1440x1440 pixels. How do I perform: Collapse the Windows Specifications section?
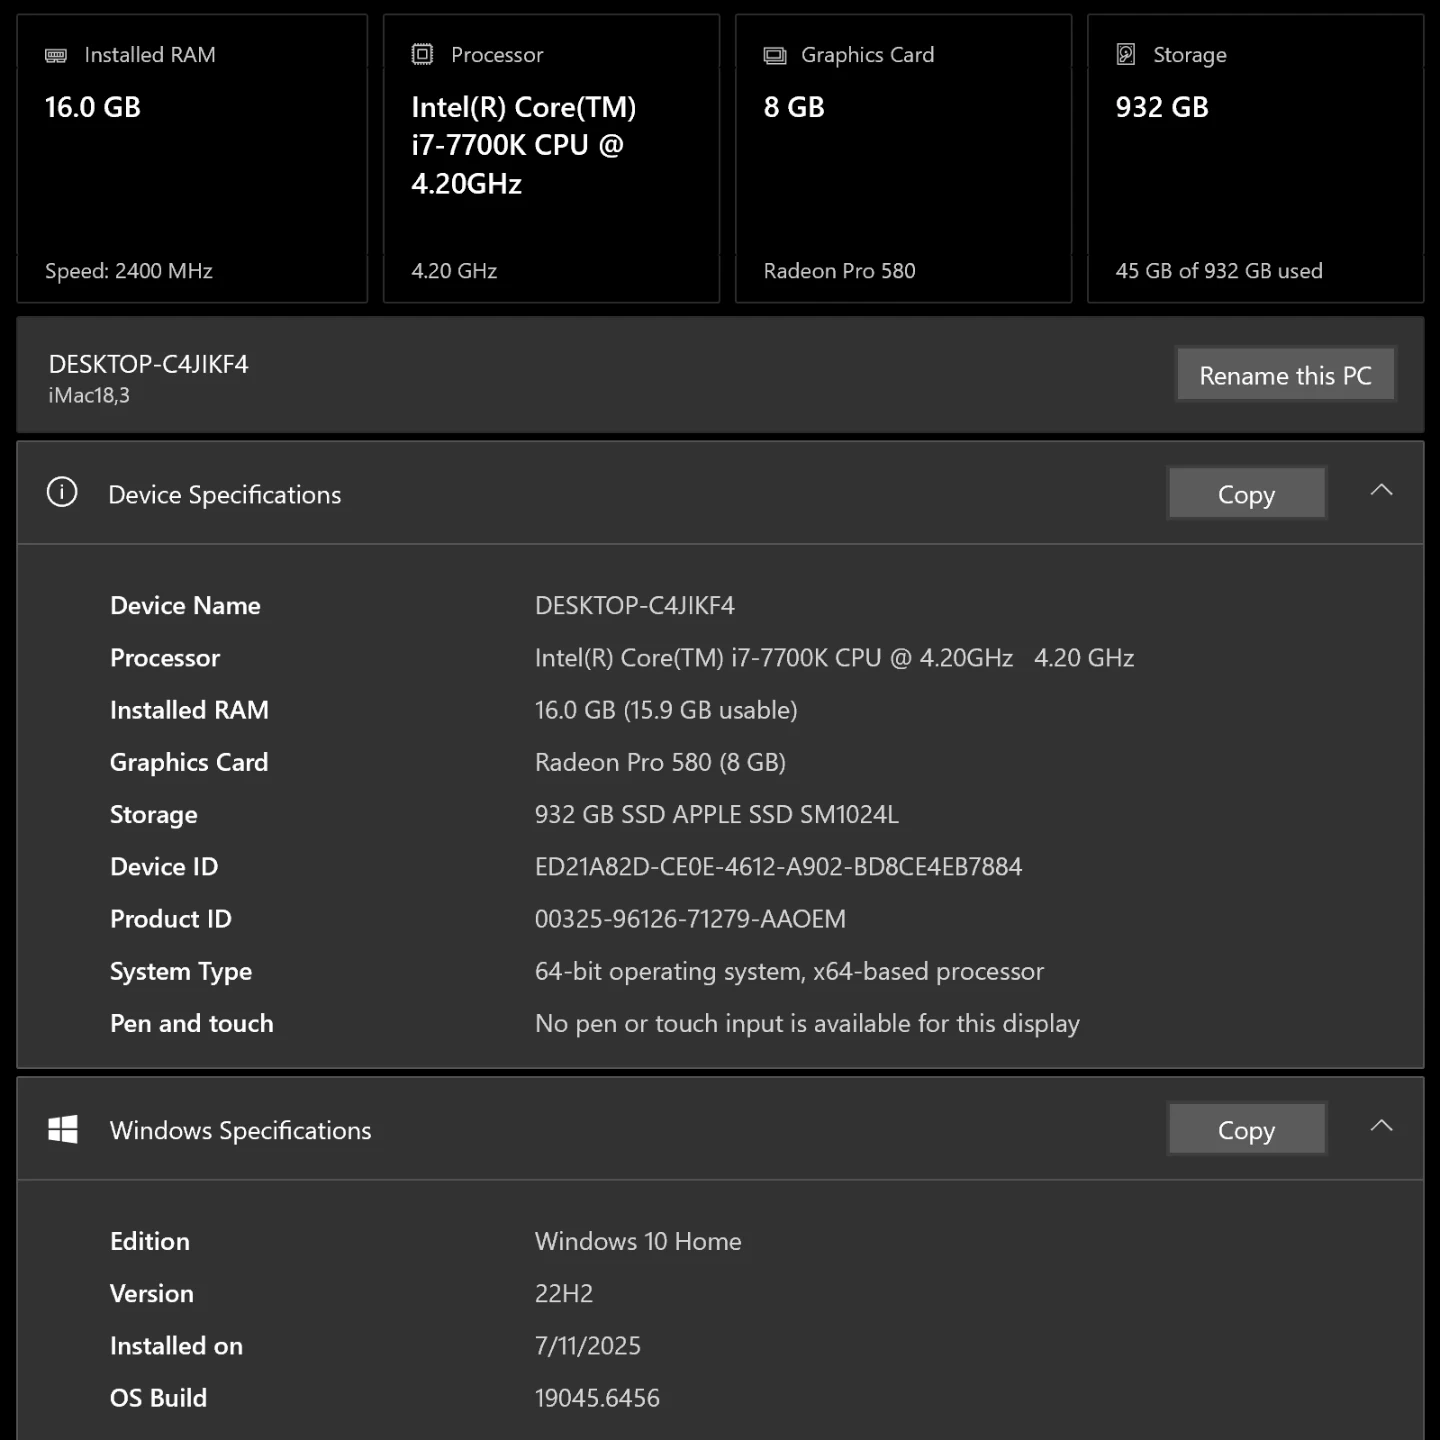click(x=1381, y=1126)
